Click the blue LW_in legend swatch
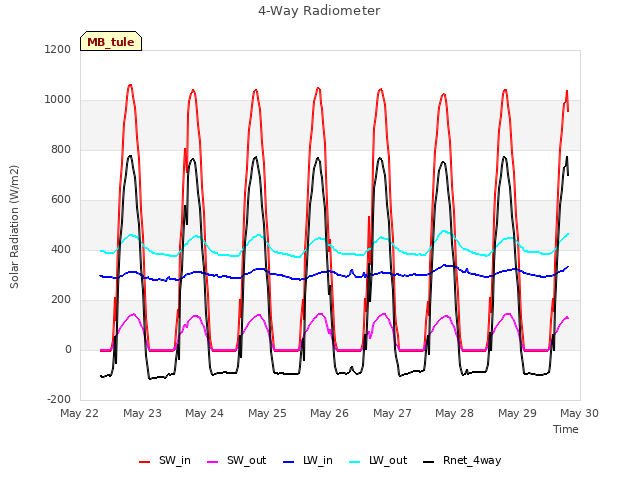This screenshot has width=640, height=480. (x=288, y=462)
